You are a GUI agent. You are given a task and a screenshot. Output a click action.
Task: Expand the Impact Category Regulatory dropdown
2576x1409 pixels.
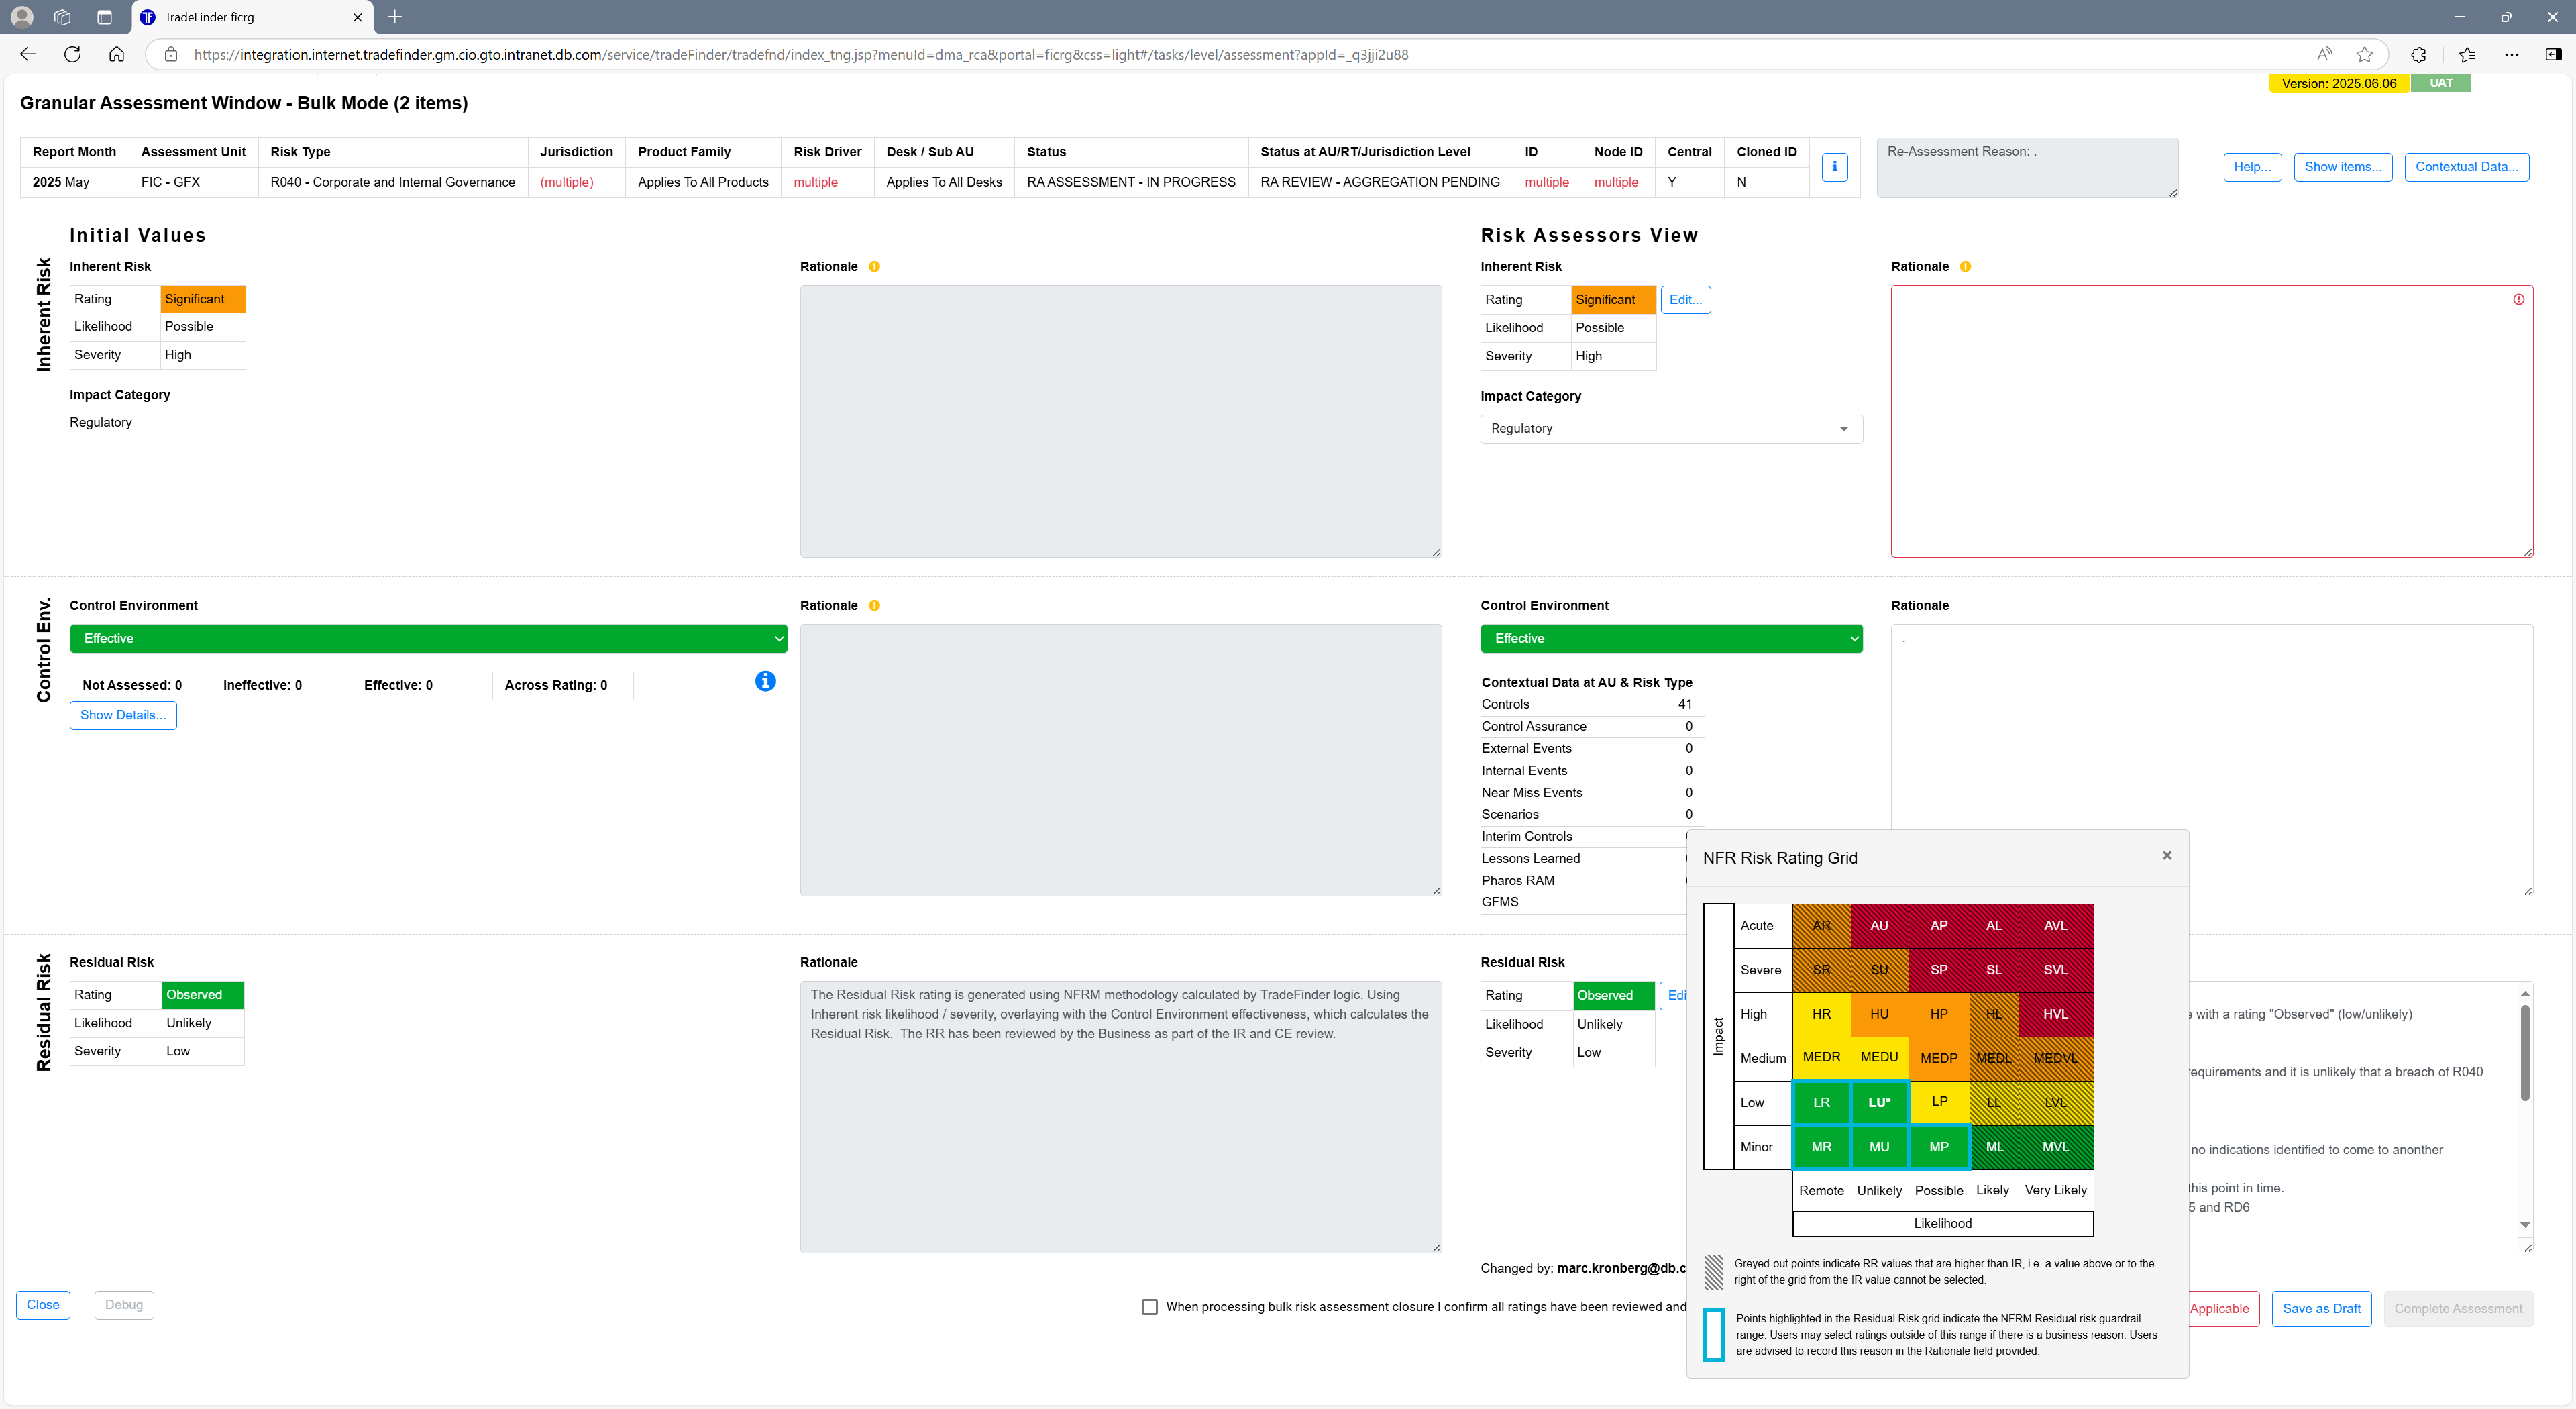(x=1670, y=429)
